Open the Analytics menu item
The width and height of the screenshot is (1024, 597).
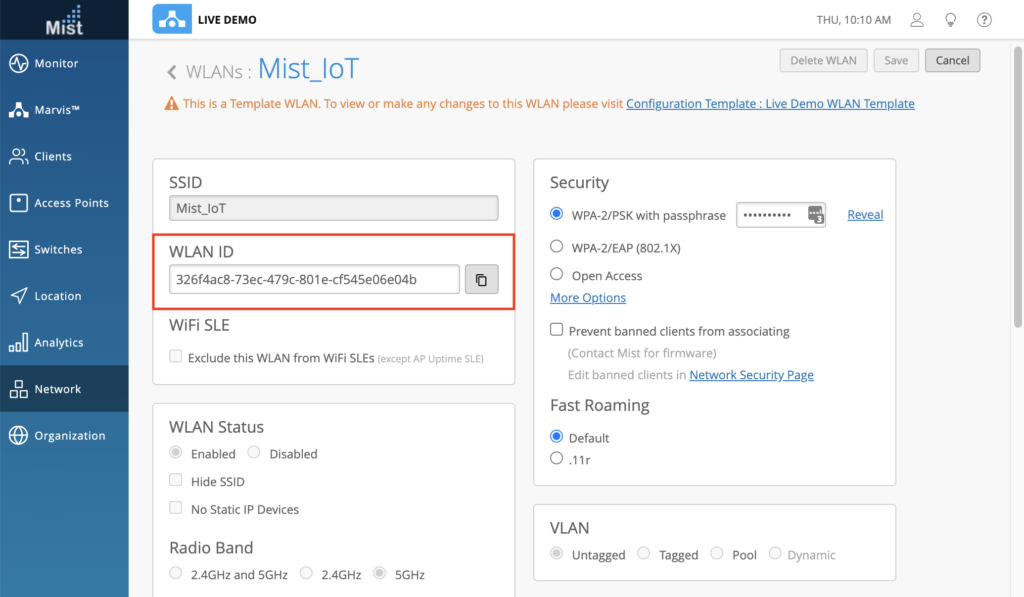(x=58, y=343)
